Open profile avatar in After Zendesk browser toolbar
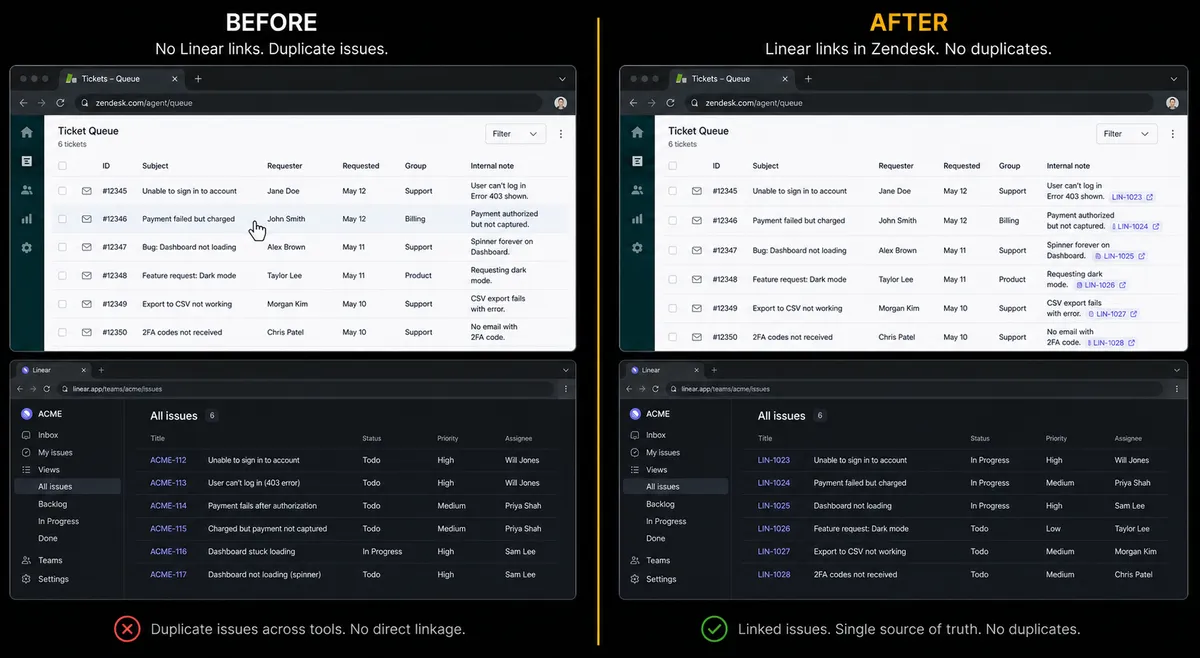The height and width of the screenshot is (658, 1200). pos(1172,102)
